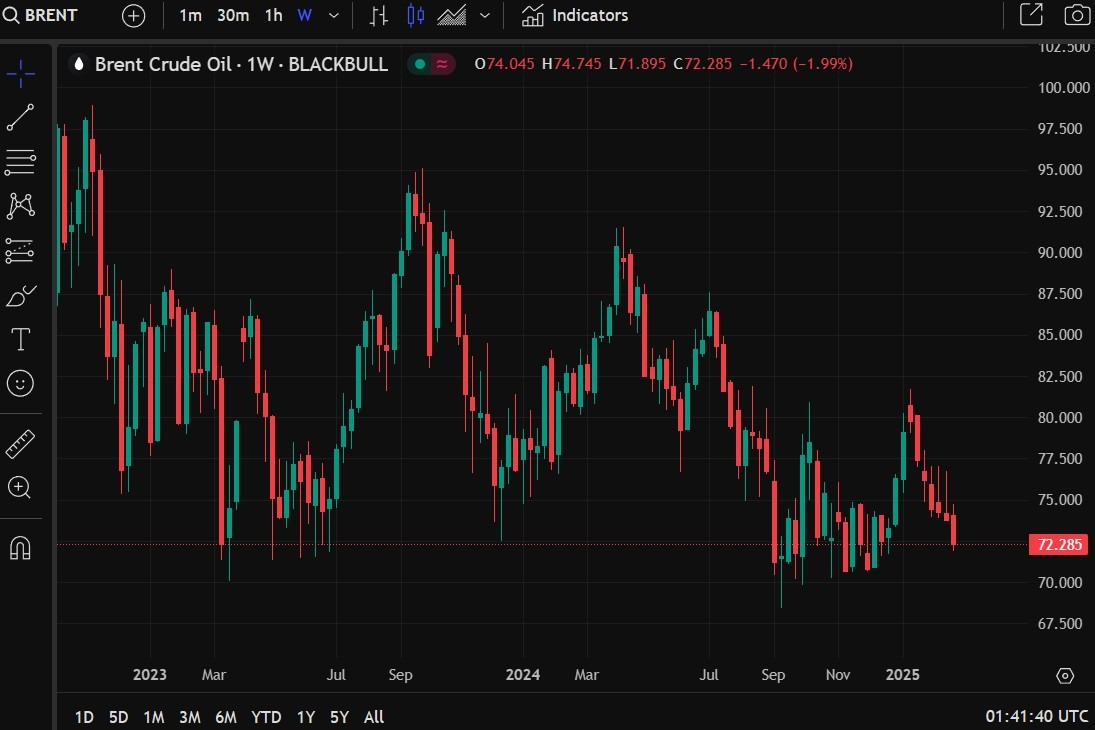Select the 3M date range

(190, 717)
